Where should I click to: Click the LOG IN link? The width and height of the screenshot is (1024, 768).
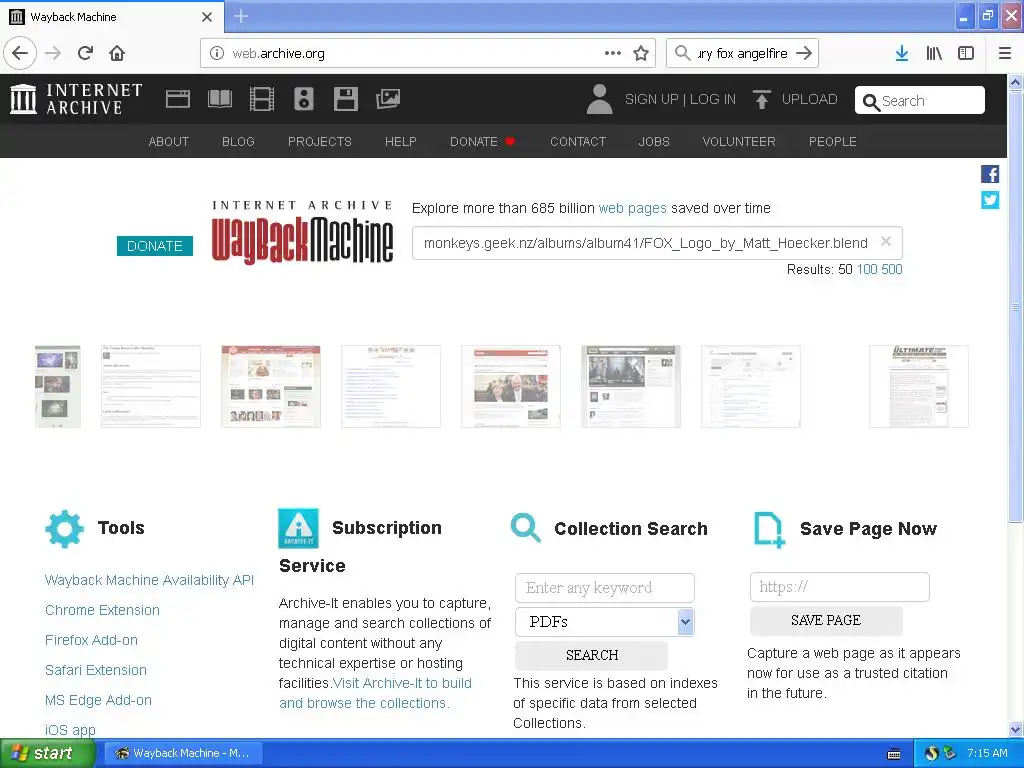tap(713, 99)
